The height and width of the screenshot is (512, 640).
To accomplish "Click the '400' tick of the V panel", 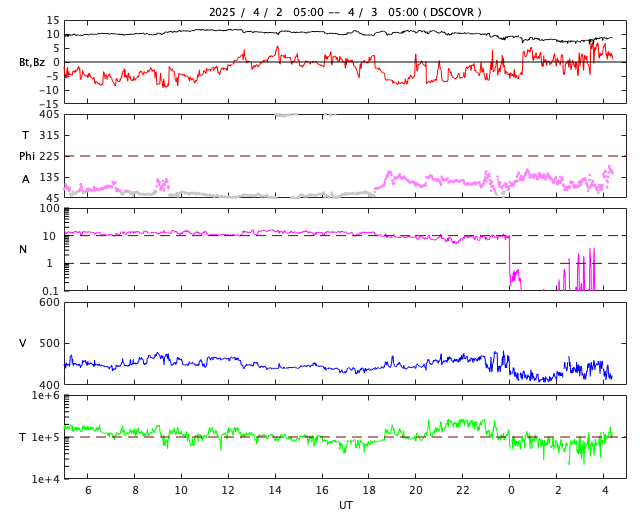I will [x=49, y=385].
